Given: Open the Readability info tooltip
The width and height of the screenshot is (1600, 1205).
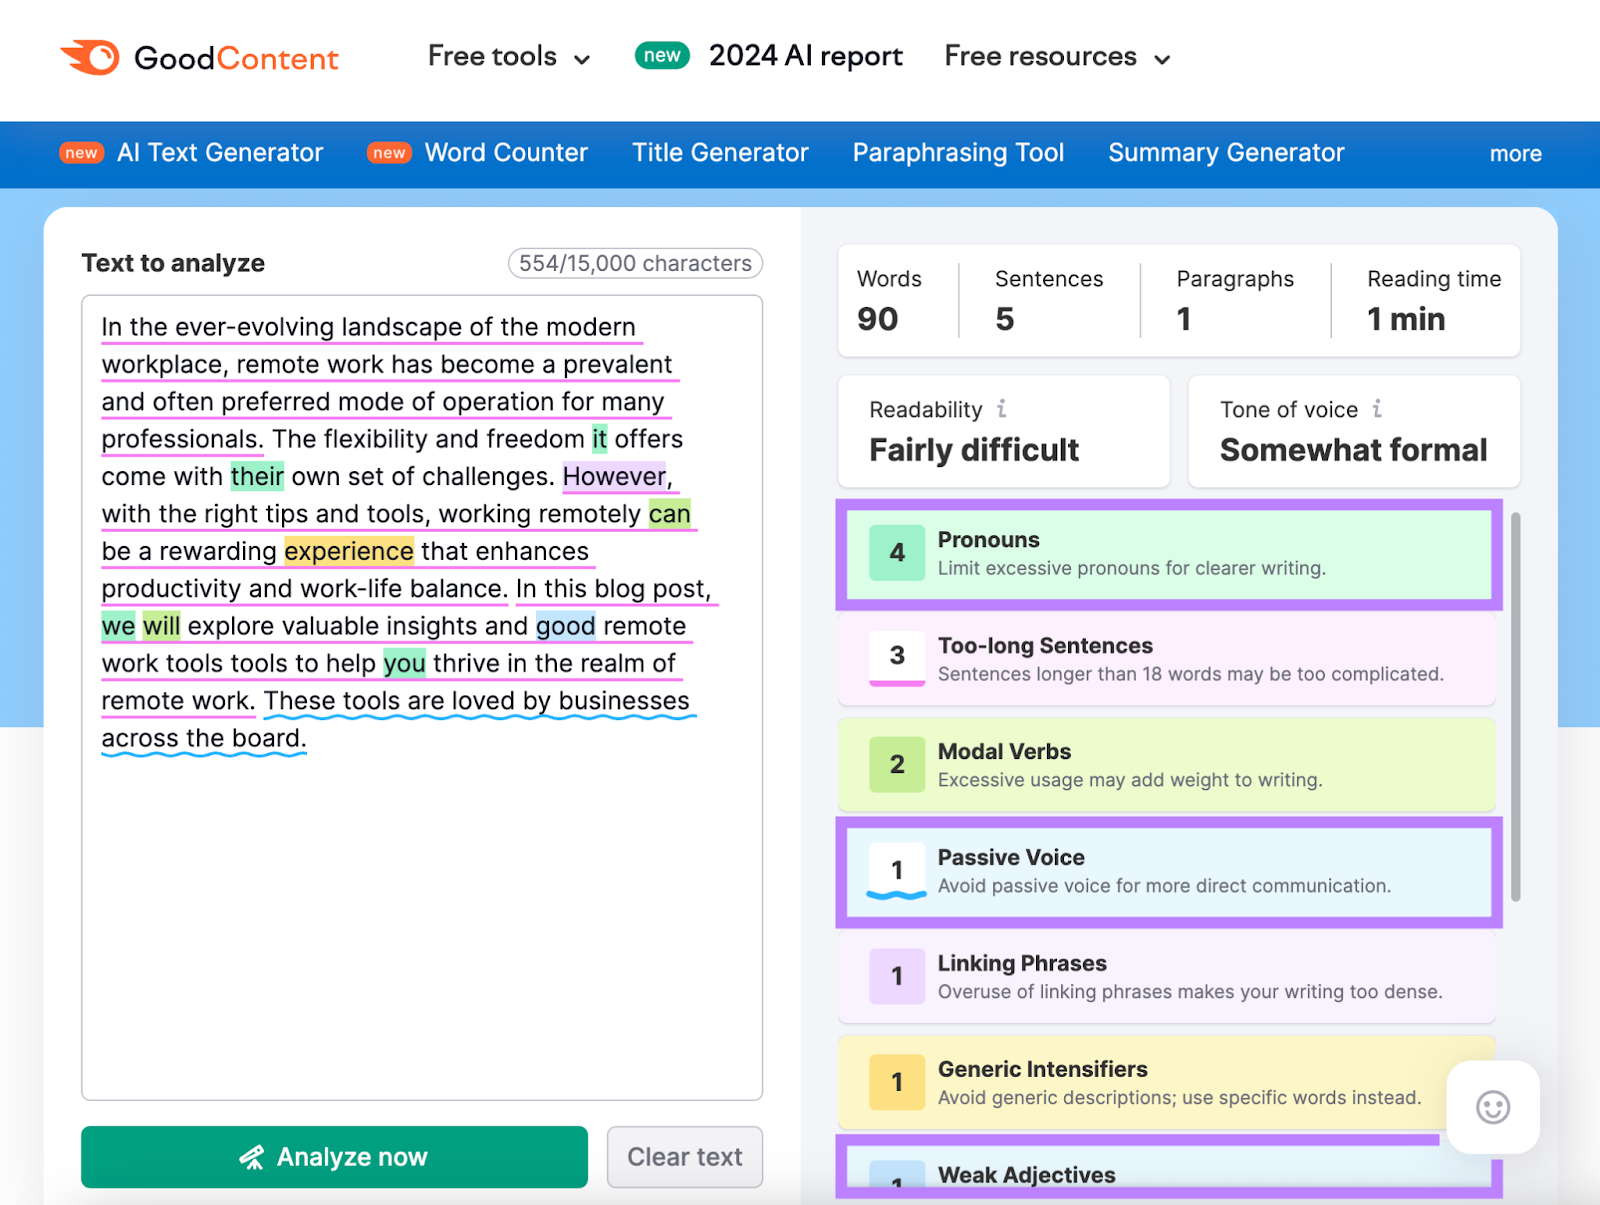Looking at the screenshot, I should tap(1003, 409).
